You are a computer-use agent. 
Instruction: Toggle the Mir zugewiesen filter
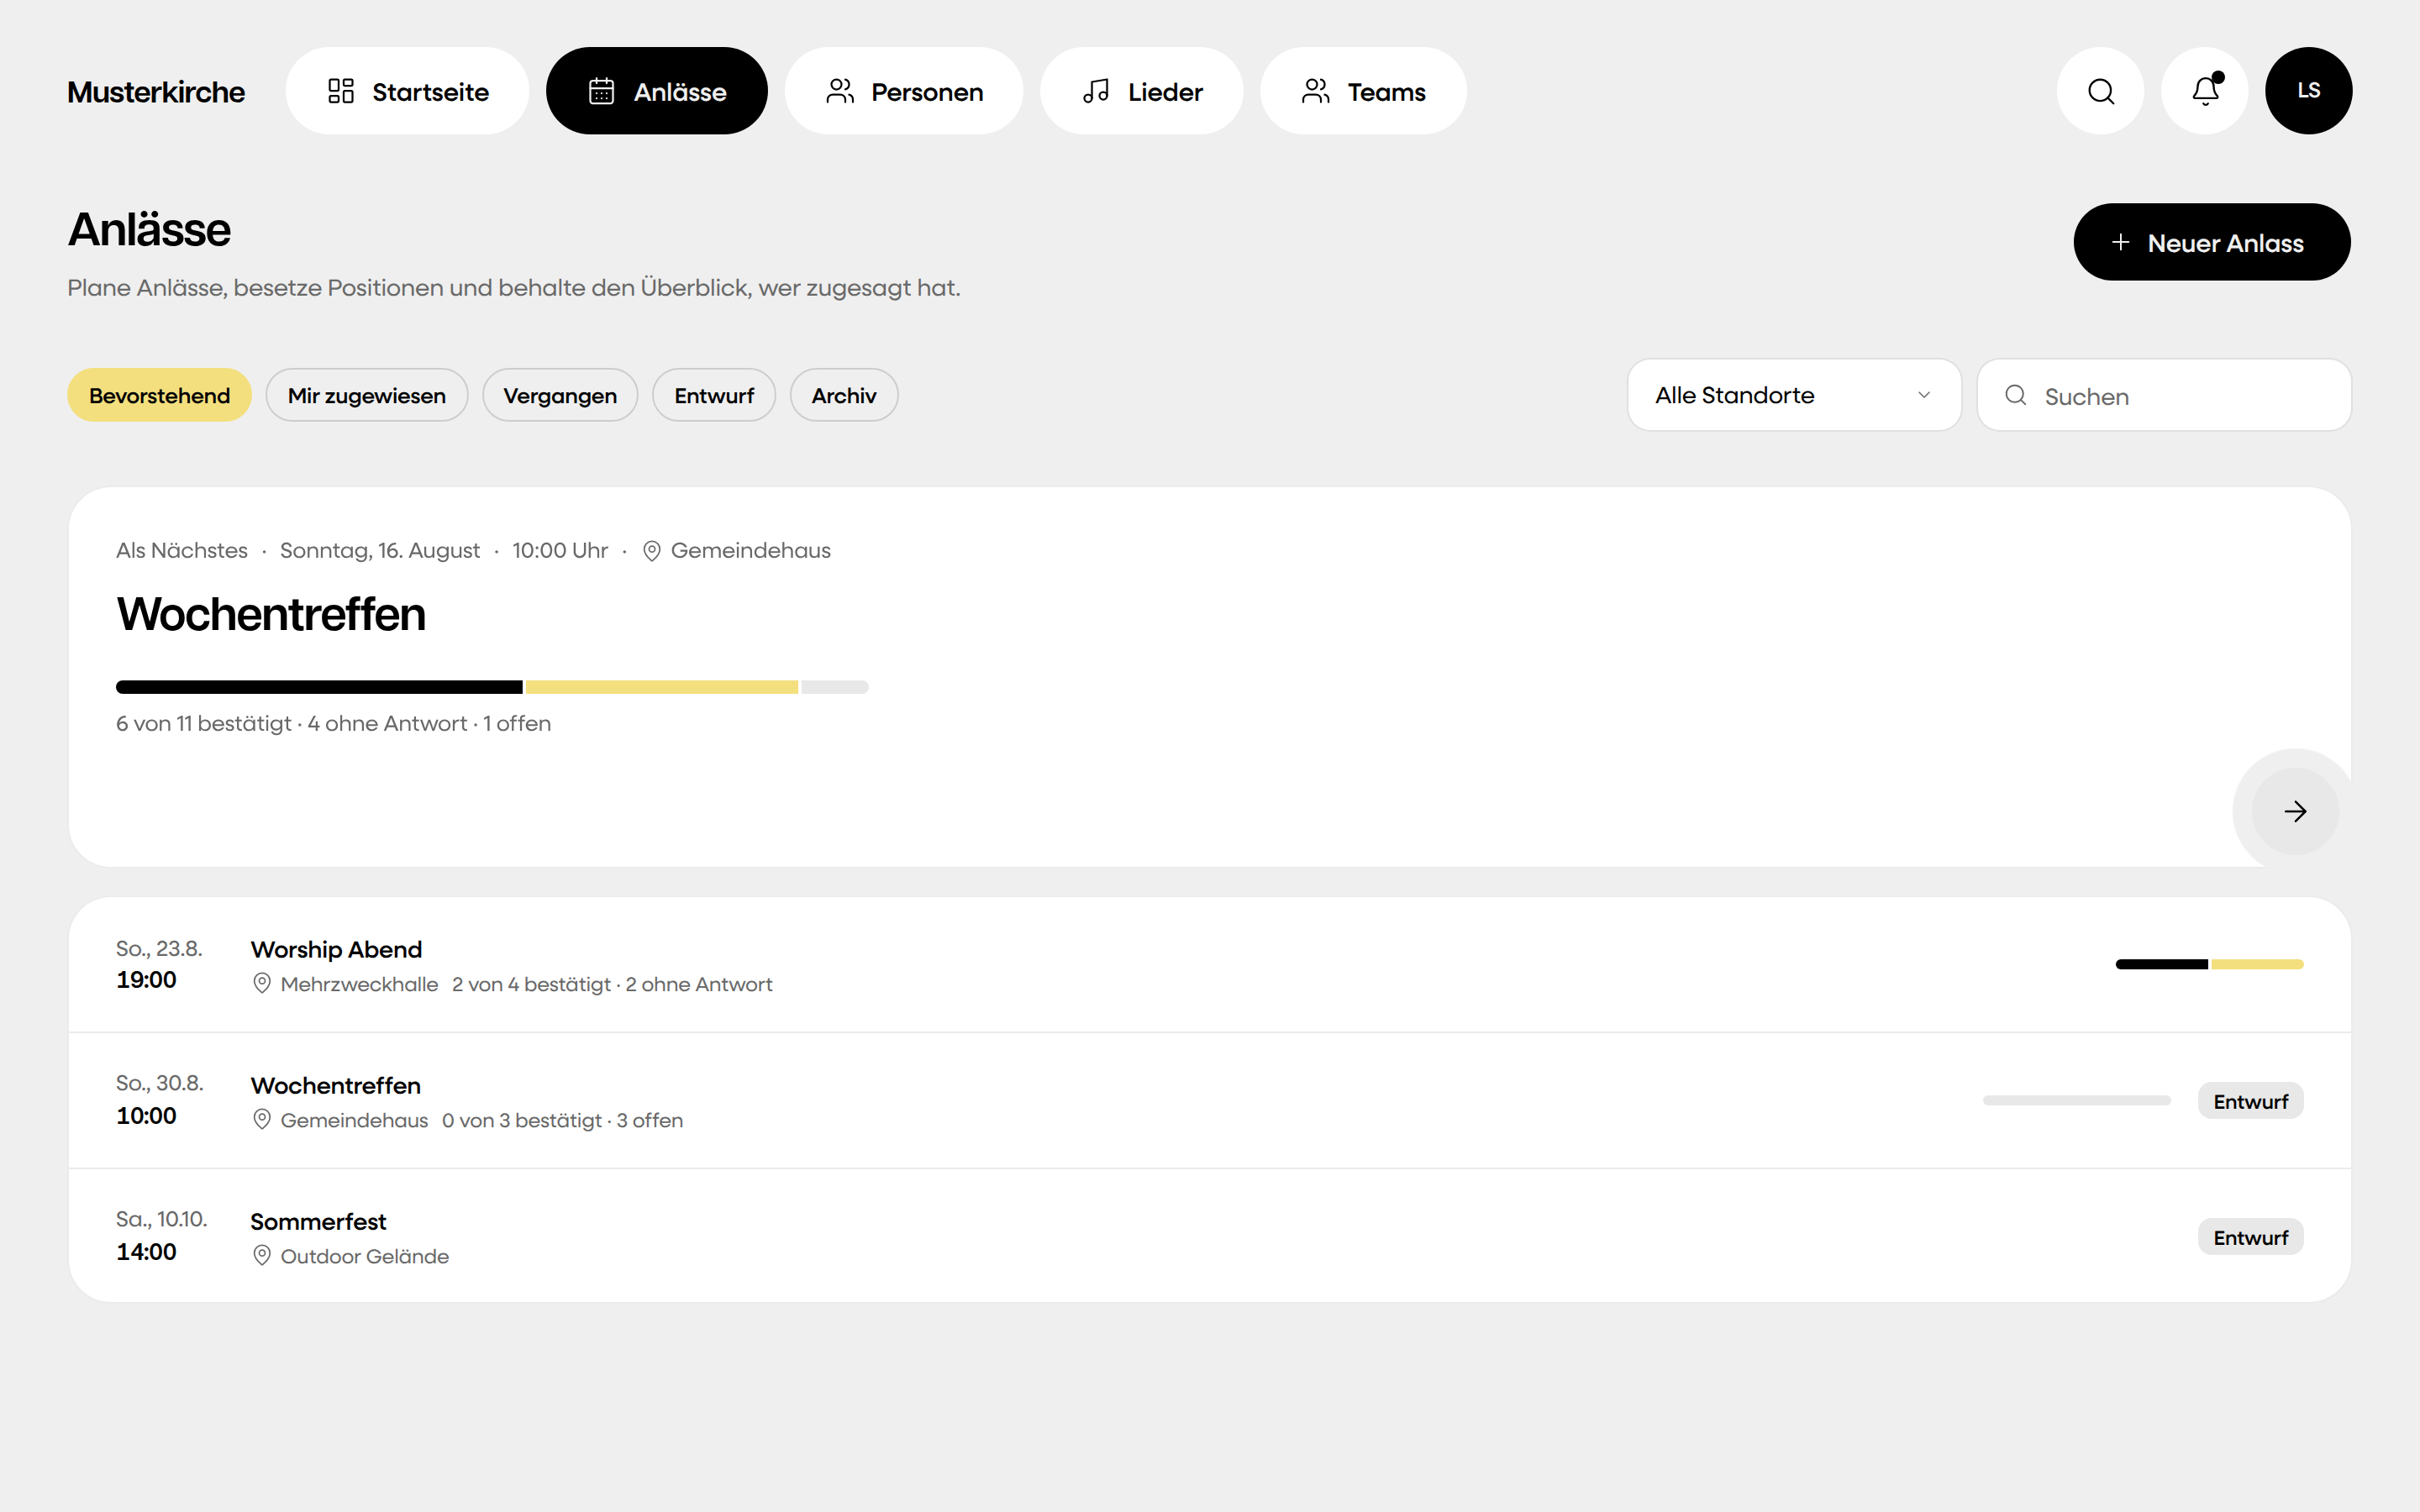coord(367,395)
